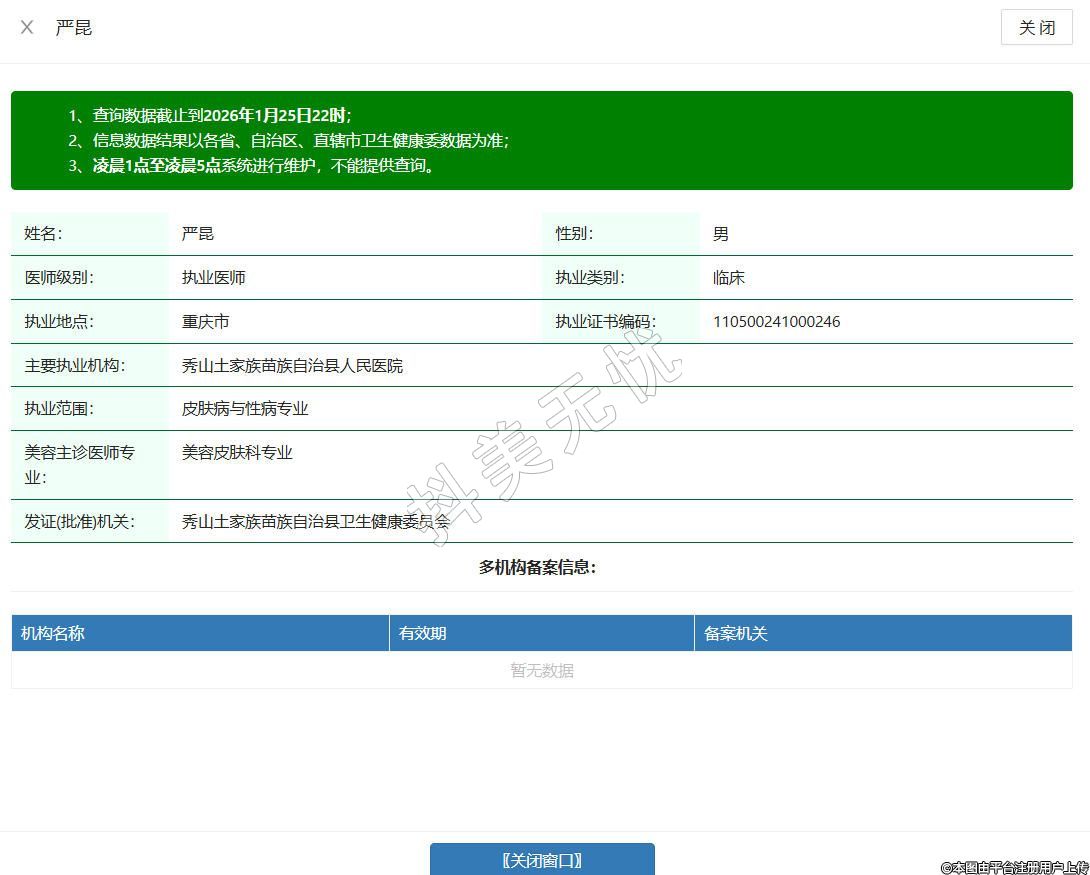1090x875 pixels.
Task: Click the hospital name 秀山土家族苗族自治县人民医院
Action: click(x=292, y=366)
